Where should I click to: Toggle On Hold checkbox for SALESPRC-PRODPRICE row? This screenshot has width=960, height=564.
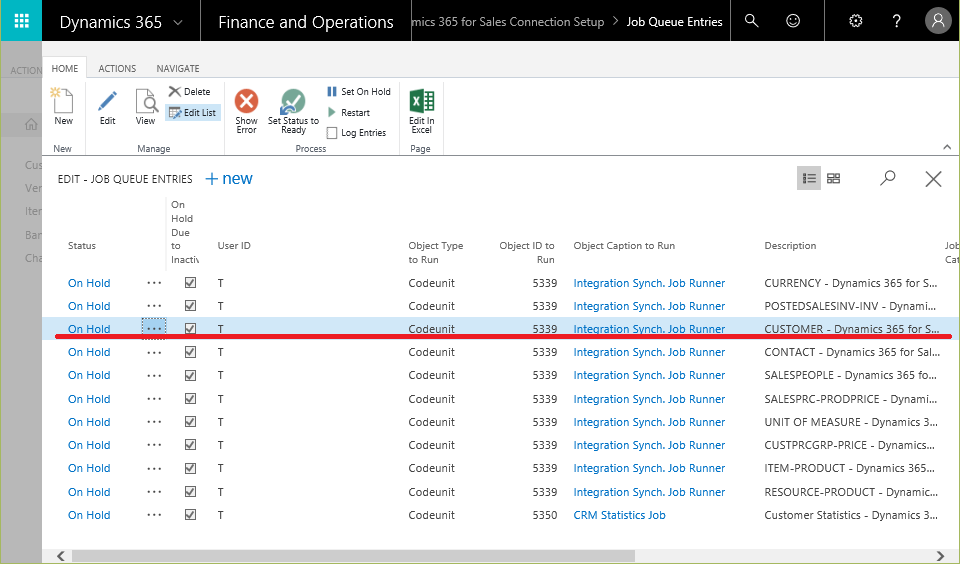(190, 399)
